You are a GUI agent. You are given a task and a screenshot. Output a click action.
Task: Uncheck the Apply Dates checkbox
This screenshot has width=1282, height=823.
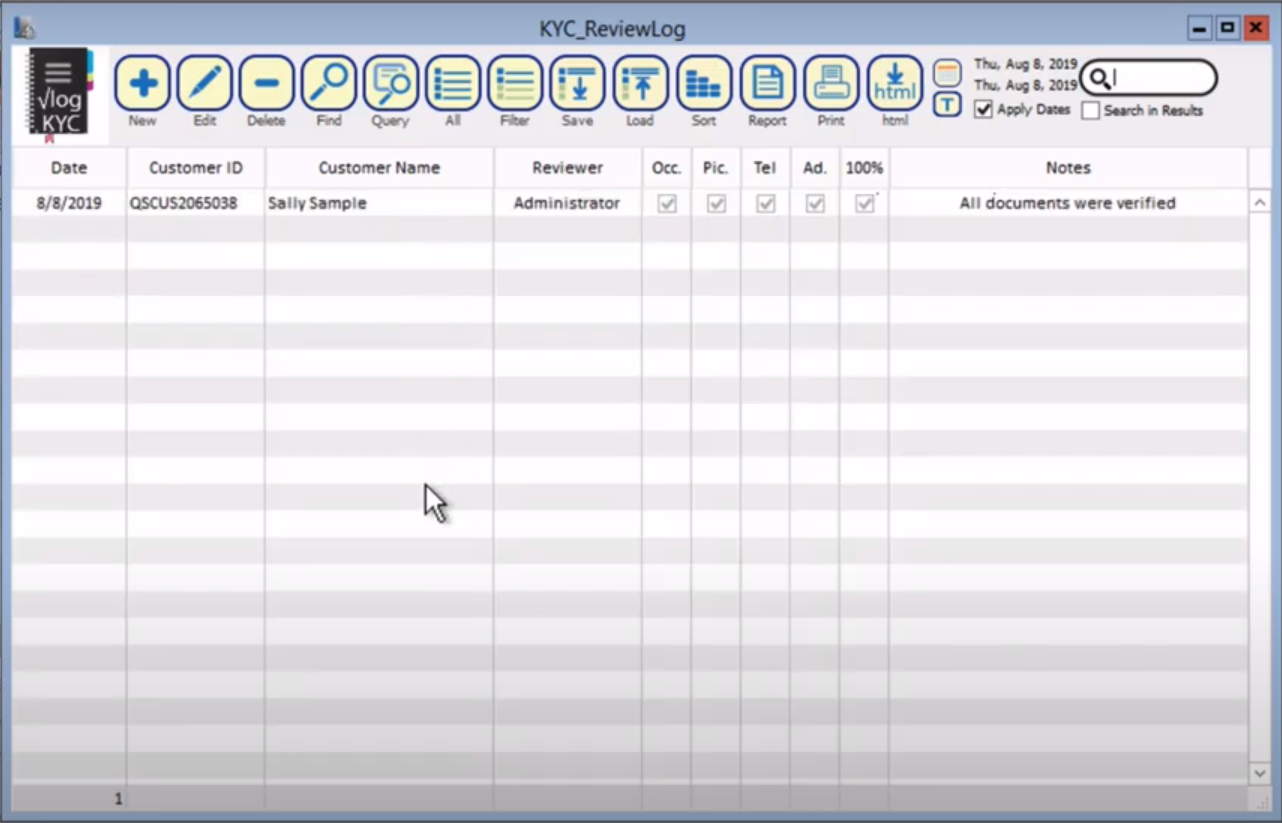[982, 110]
